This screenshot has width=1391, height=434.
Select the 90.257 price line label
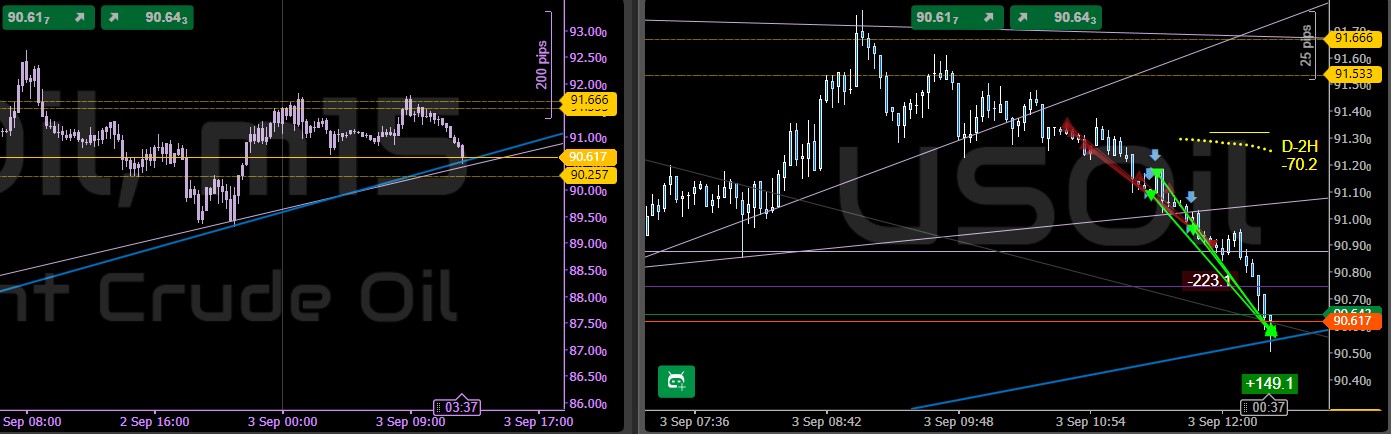click(x=589, y=175)
